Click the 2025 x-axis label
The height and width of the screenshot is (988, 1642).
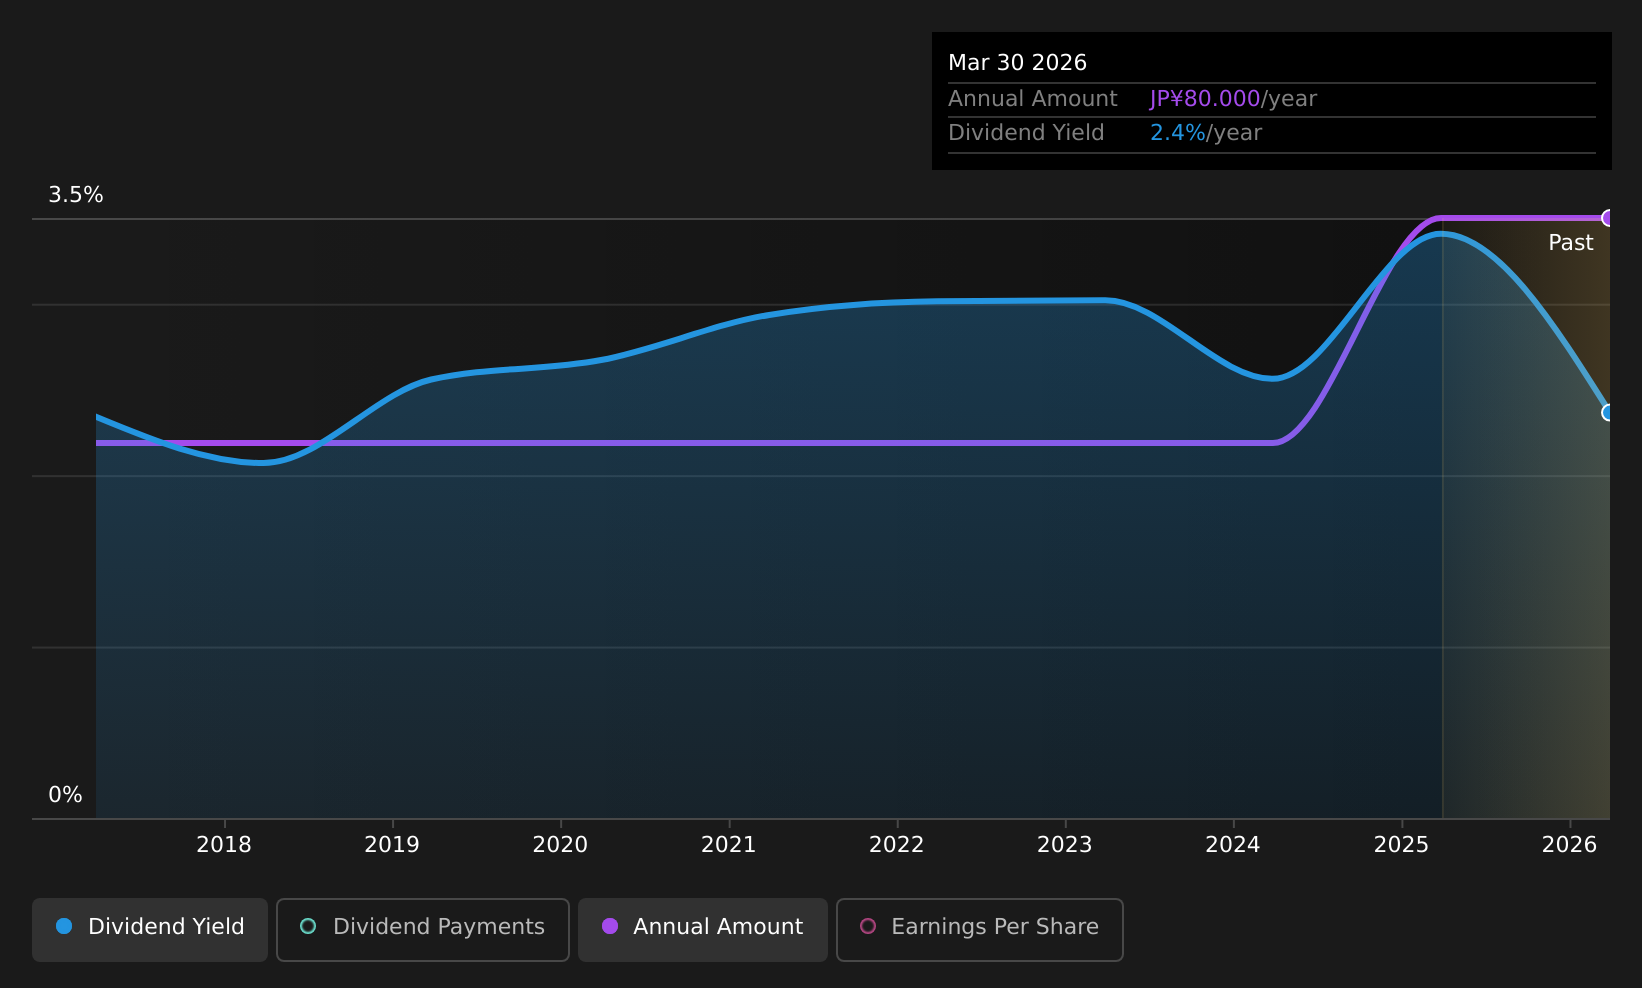pos(1402,845)
